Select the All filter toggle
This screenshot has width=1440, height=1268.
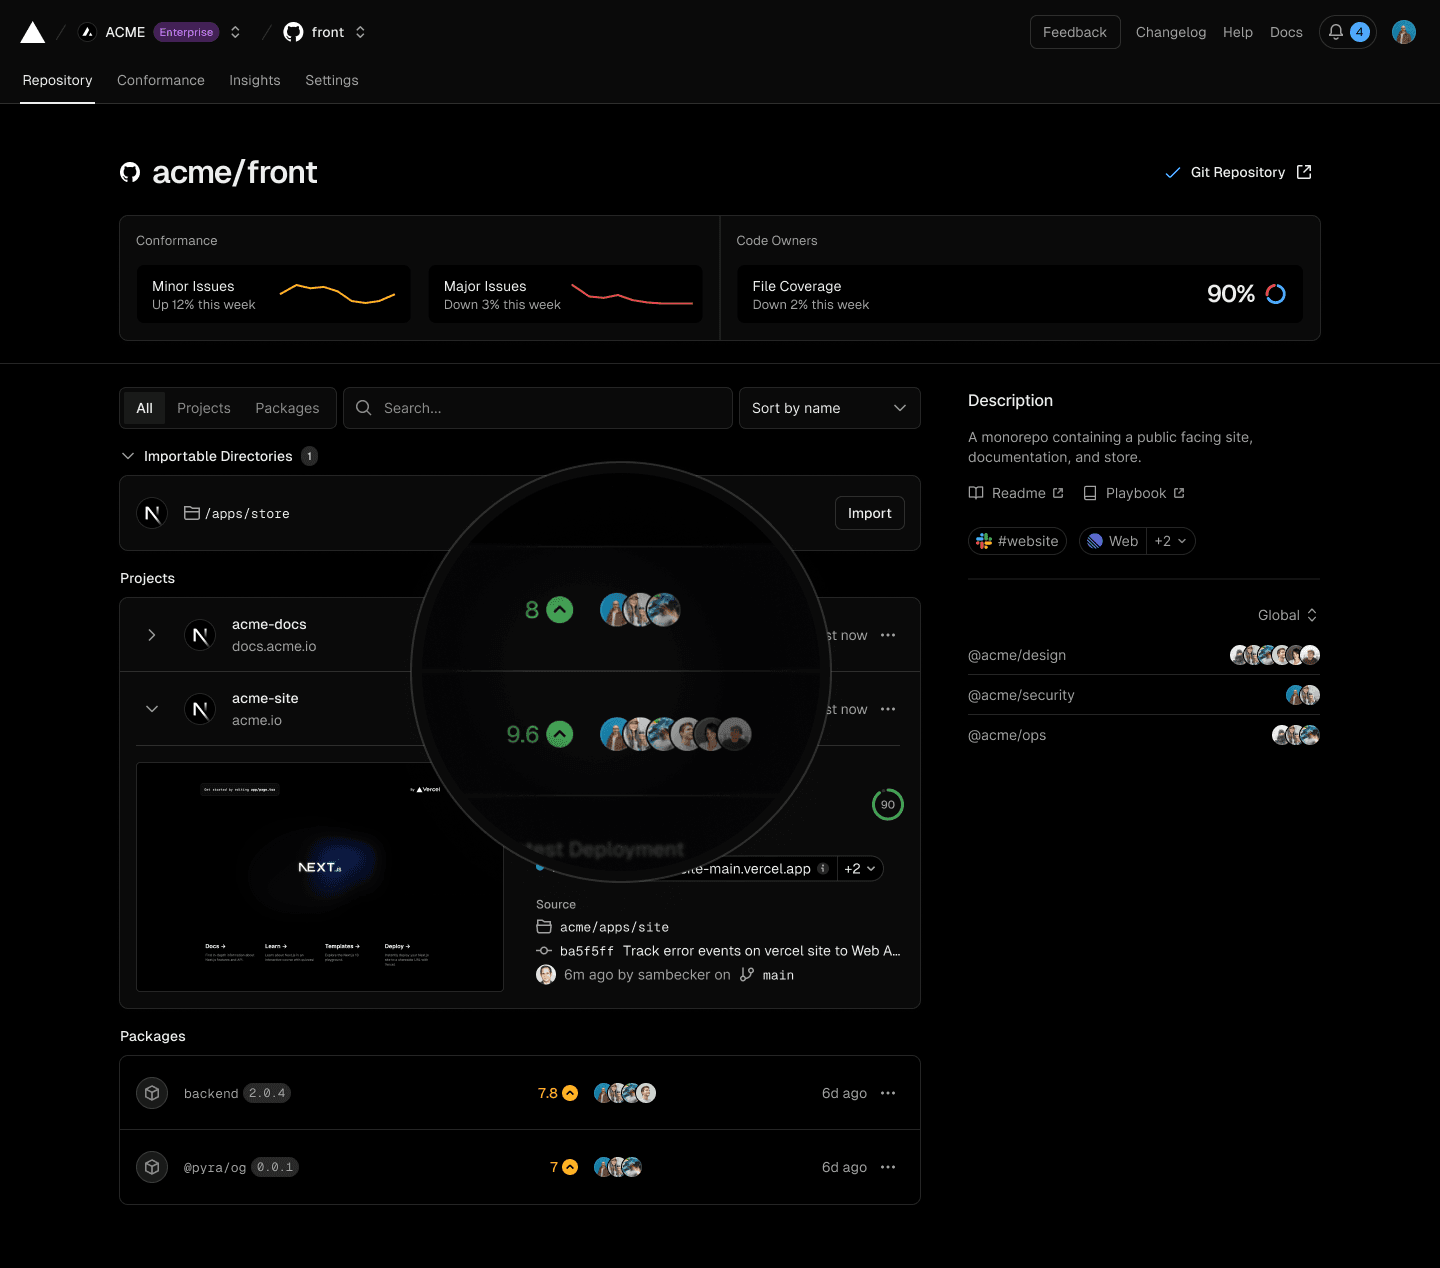point(144,408)
